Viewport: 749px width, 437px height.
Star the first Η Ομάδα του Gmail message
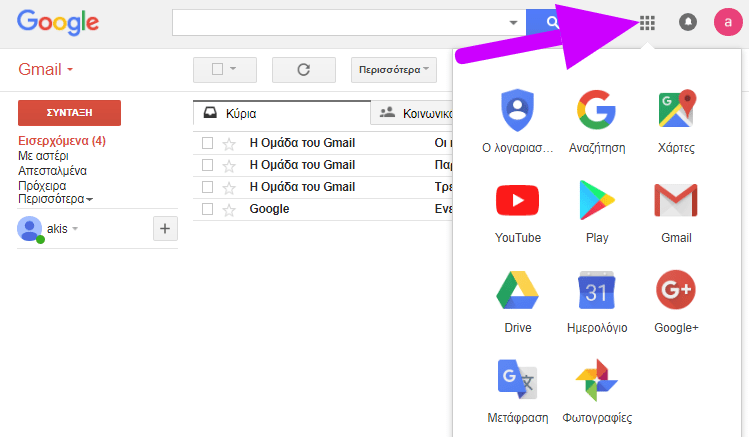click(229, 143)
